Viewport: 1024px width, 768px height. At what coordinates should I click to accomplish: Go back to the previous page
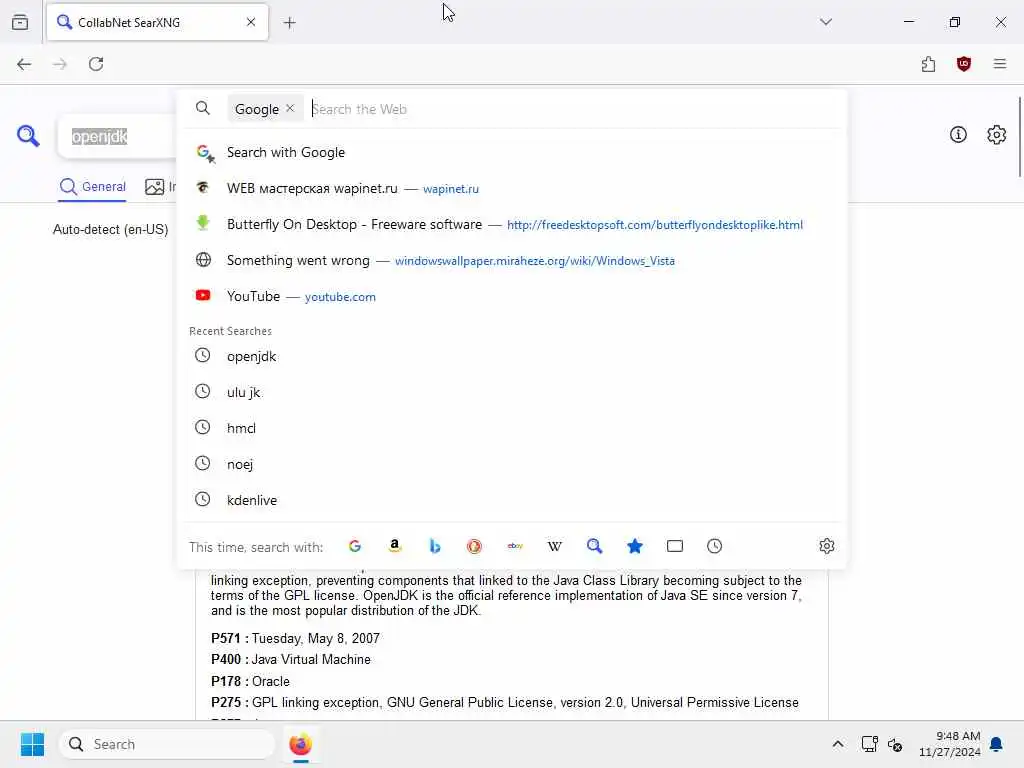[24, 64]
